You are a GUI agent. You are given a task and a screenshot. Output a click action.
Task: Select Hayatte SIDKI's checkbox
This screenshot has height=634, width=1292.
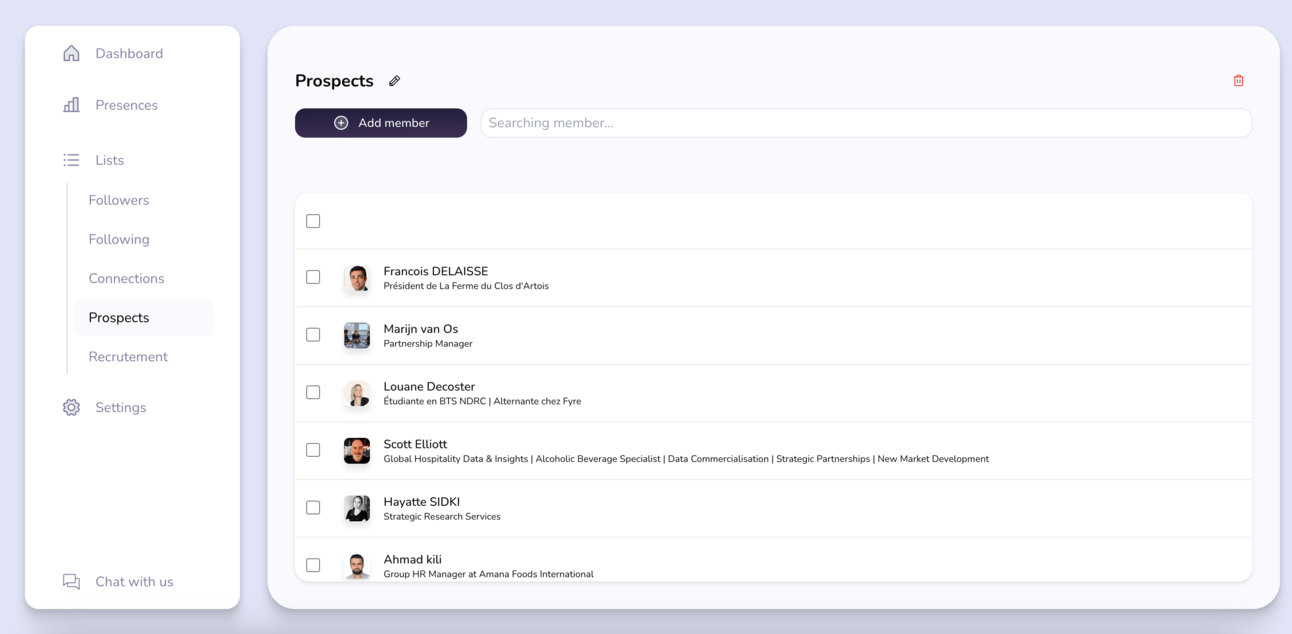click(313, 508)
